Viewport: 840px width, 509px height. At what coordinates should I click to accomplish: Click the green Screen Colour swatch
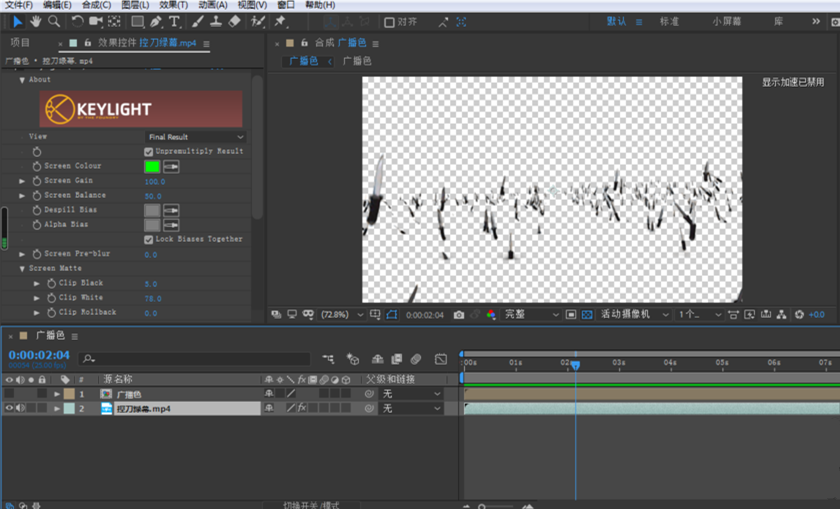tap(152, 166)
